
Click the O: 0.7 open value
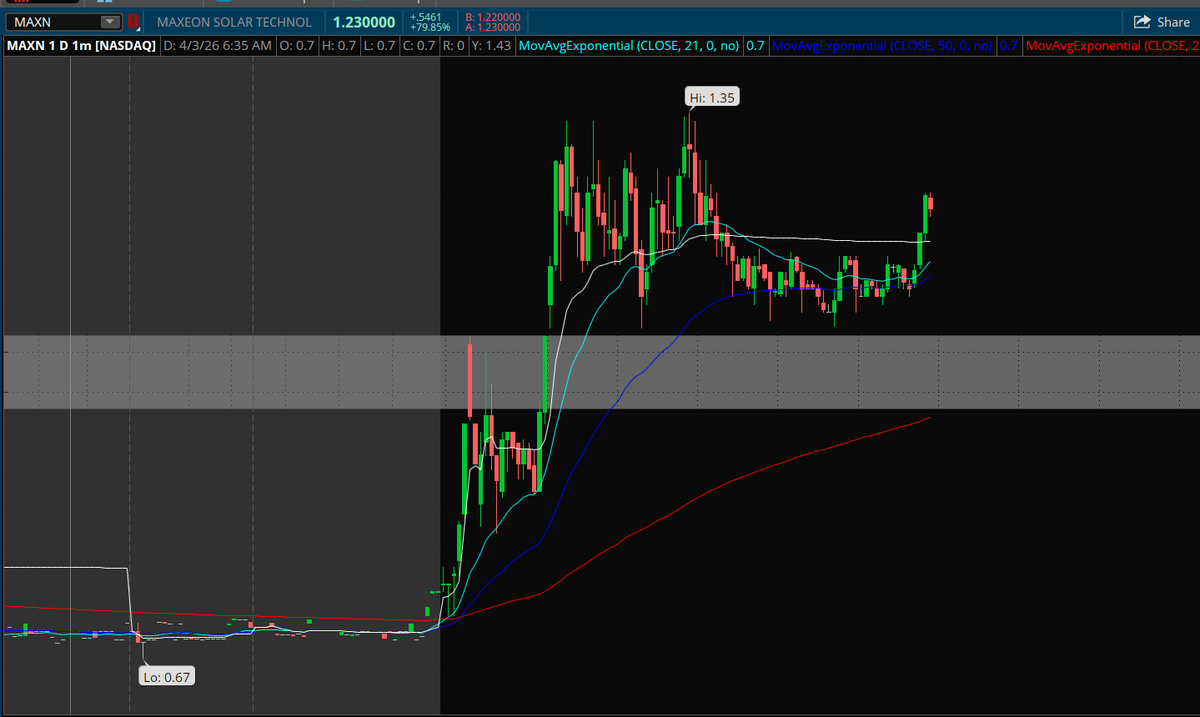pos(296,46)
